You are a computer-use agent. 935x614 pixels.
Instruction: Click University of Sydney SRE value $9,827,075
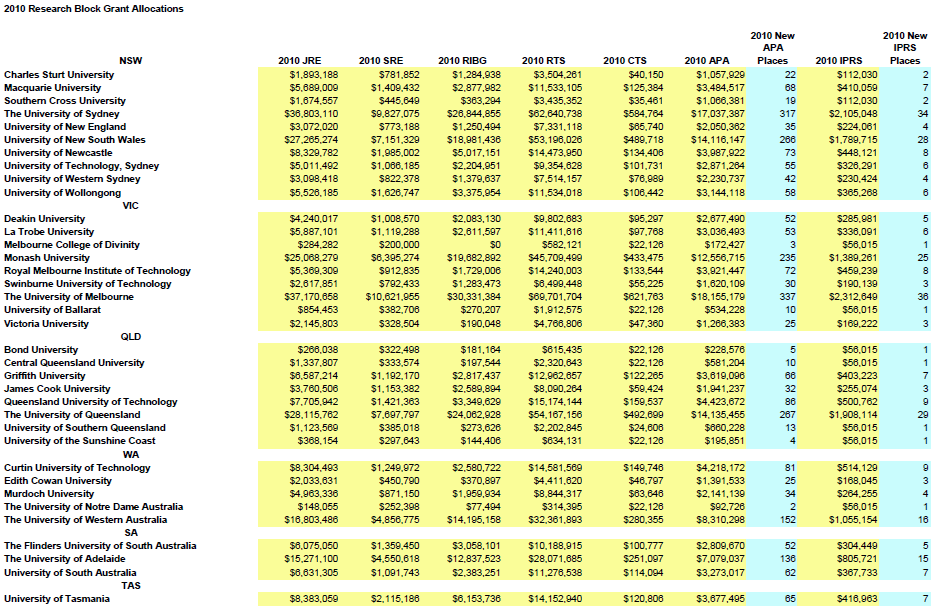pyautogui.click(x=395, y=114)
